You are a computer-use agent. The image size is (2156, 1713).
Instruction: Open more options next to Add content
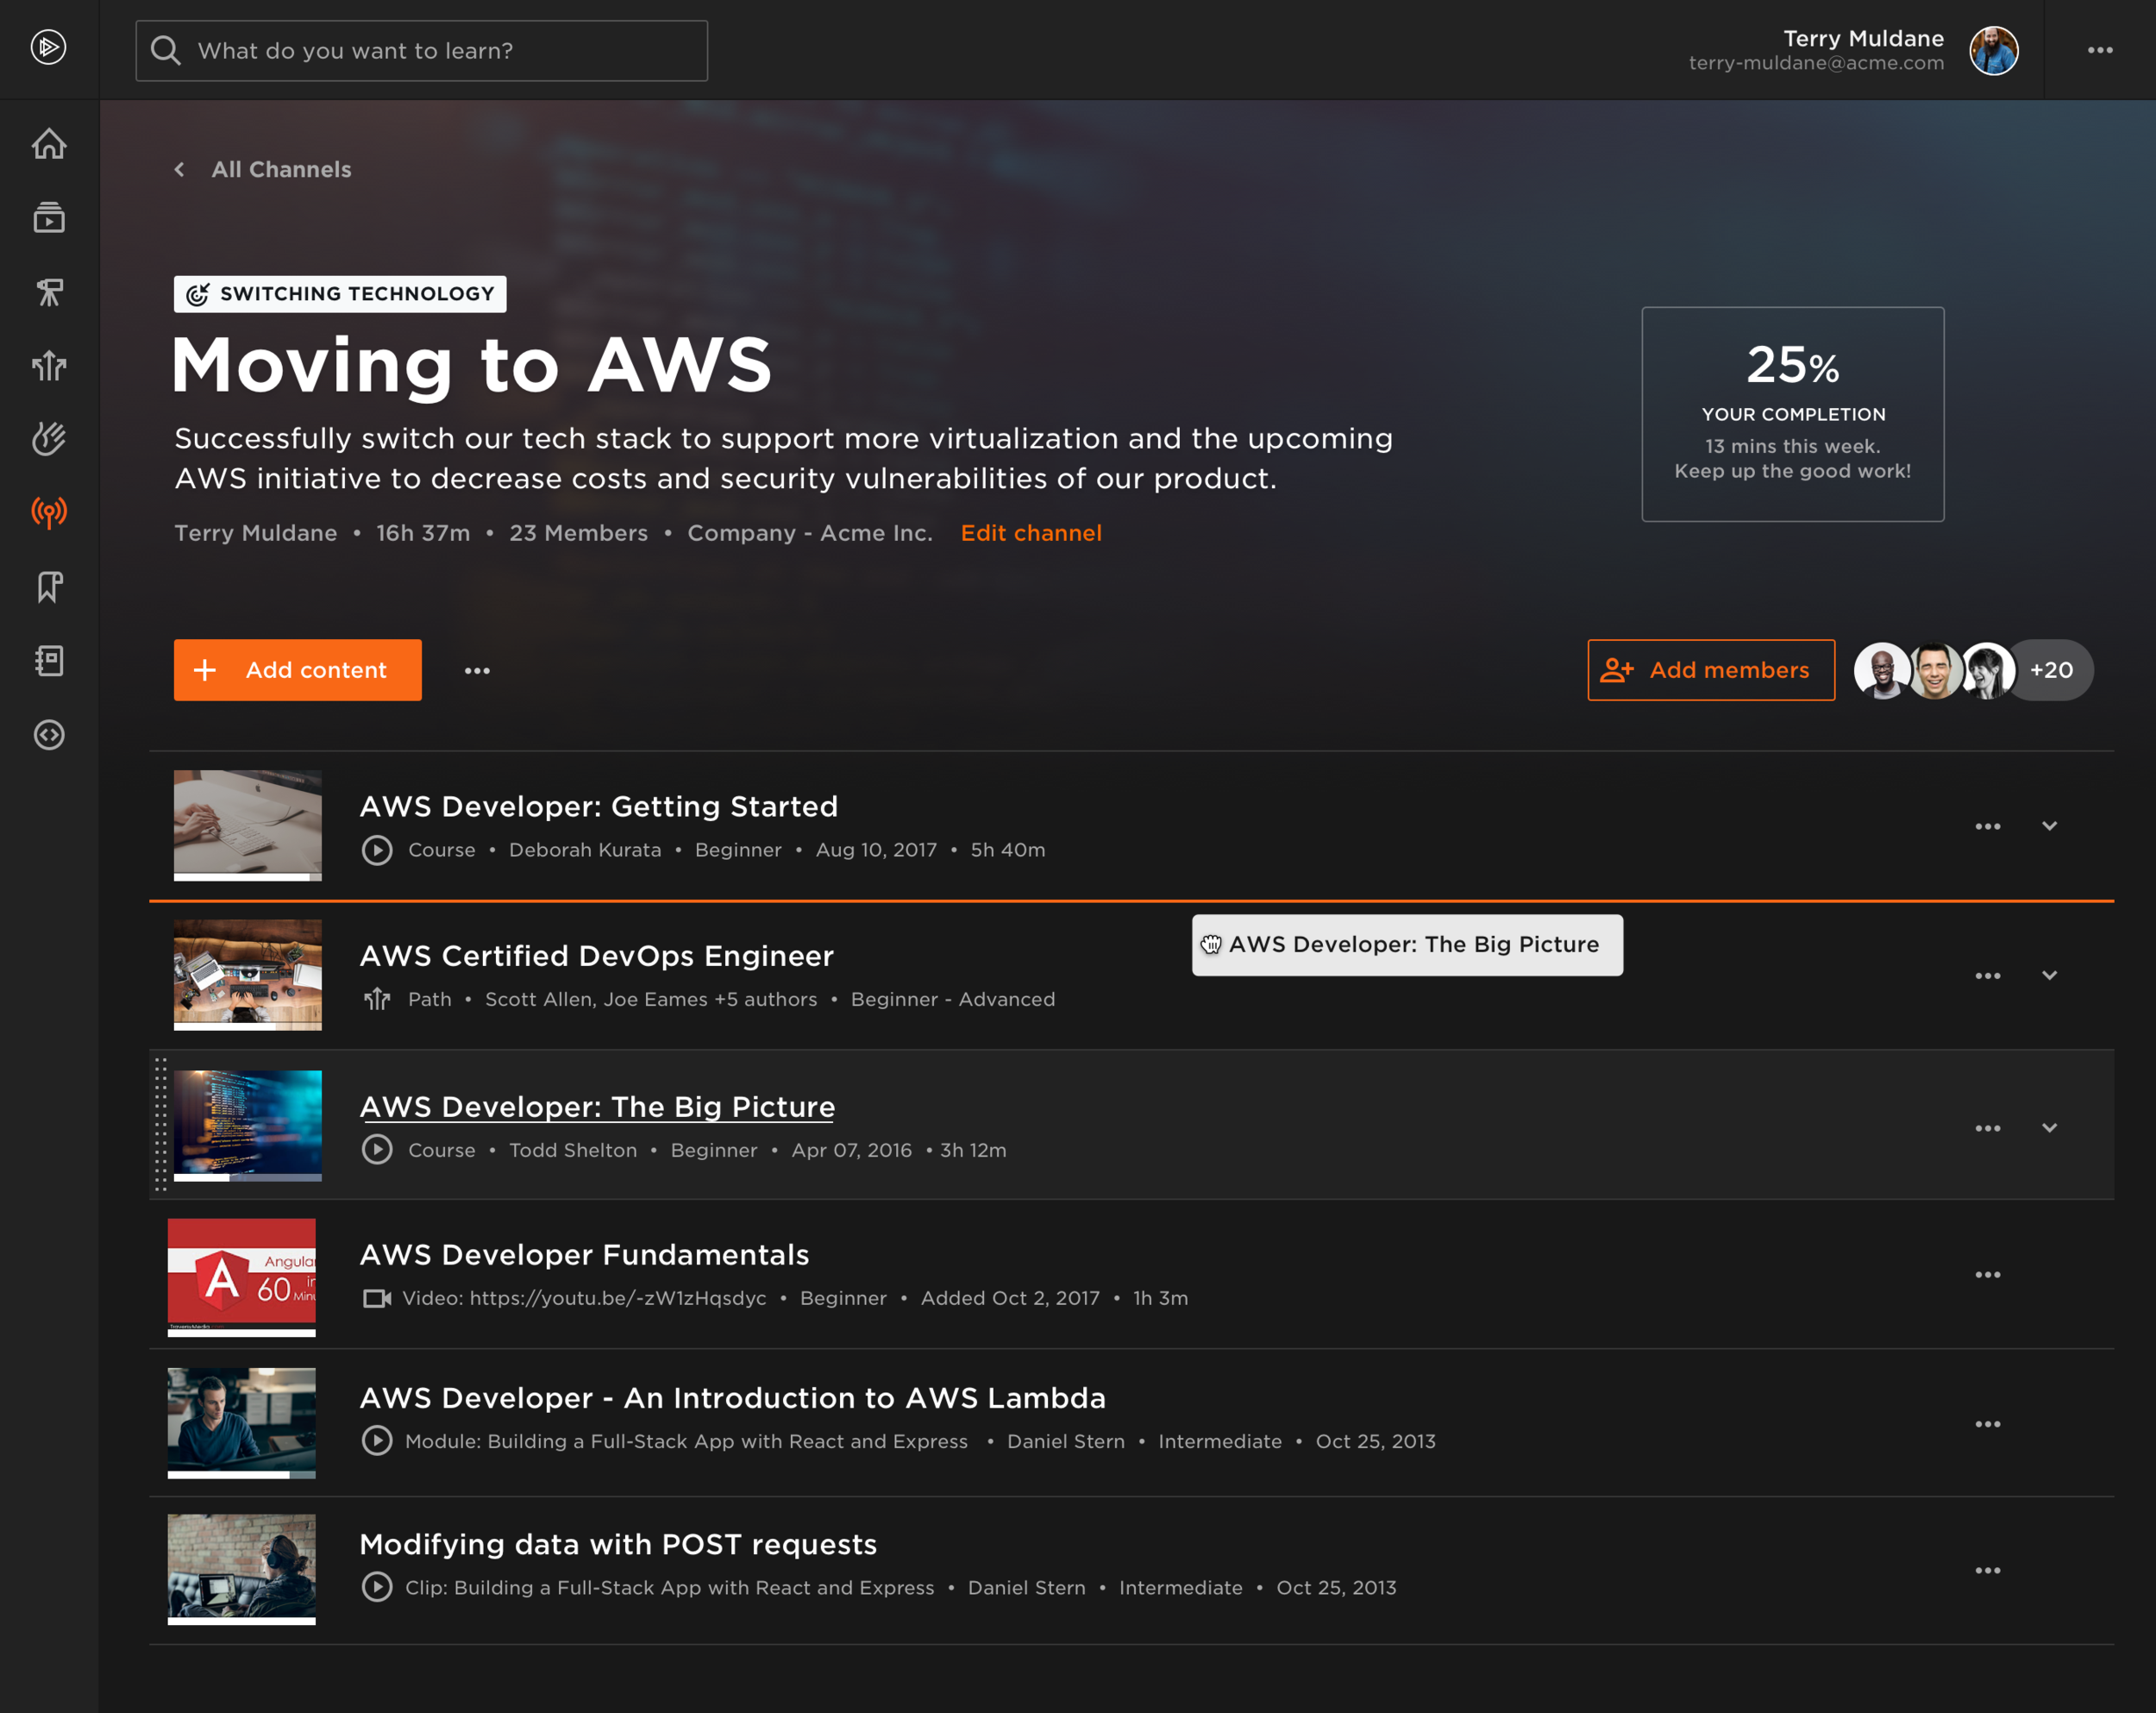[x=477, y=670]
